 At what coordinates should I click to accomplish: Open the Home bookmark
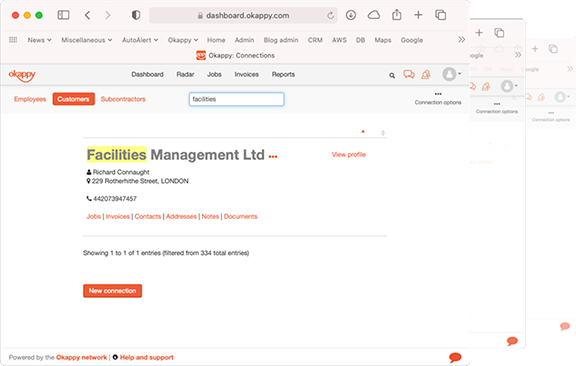pyautogui.click(x=216, y=40)
